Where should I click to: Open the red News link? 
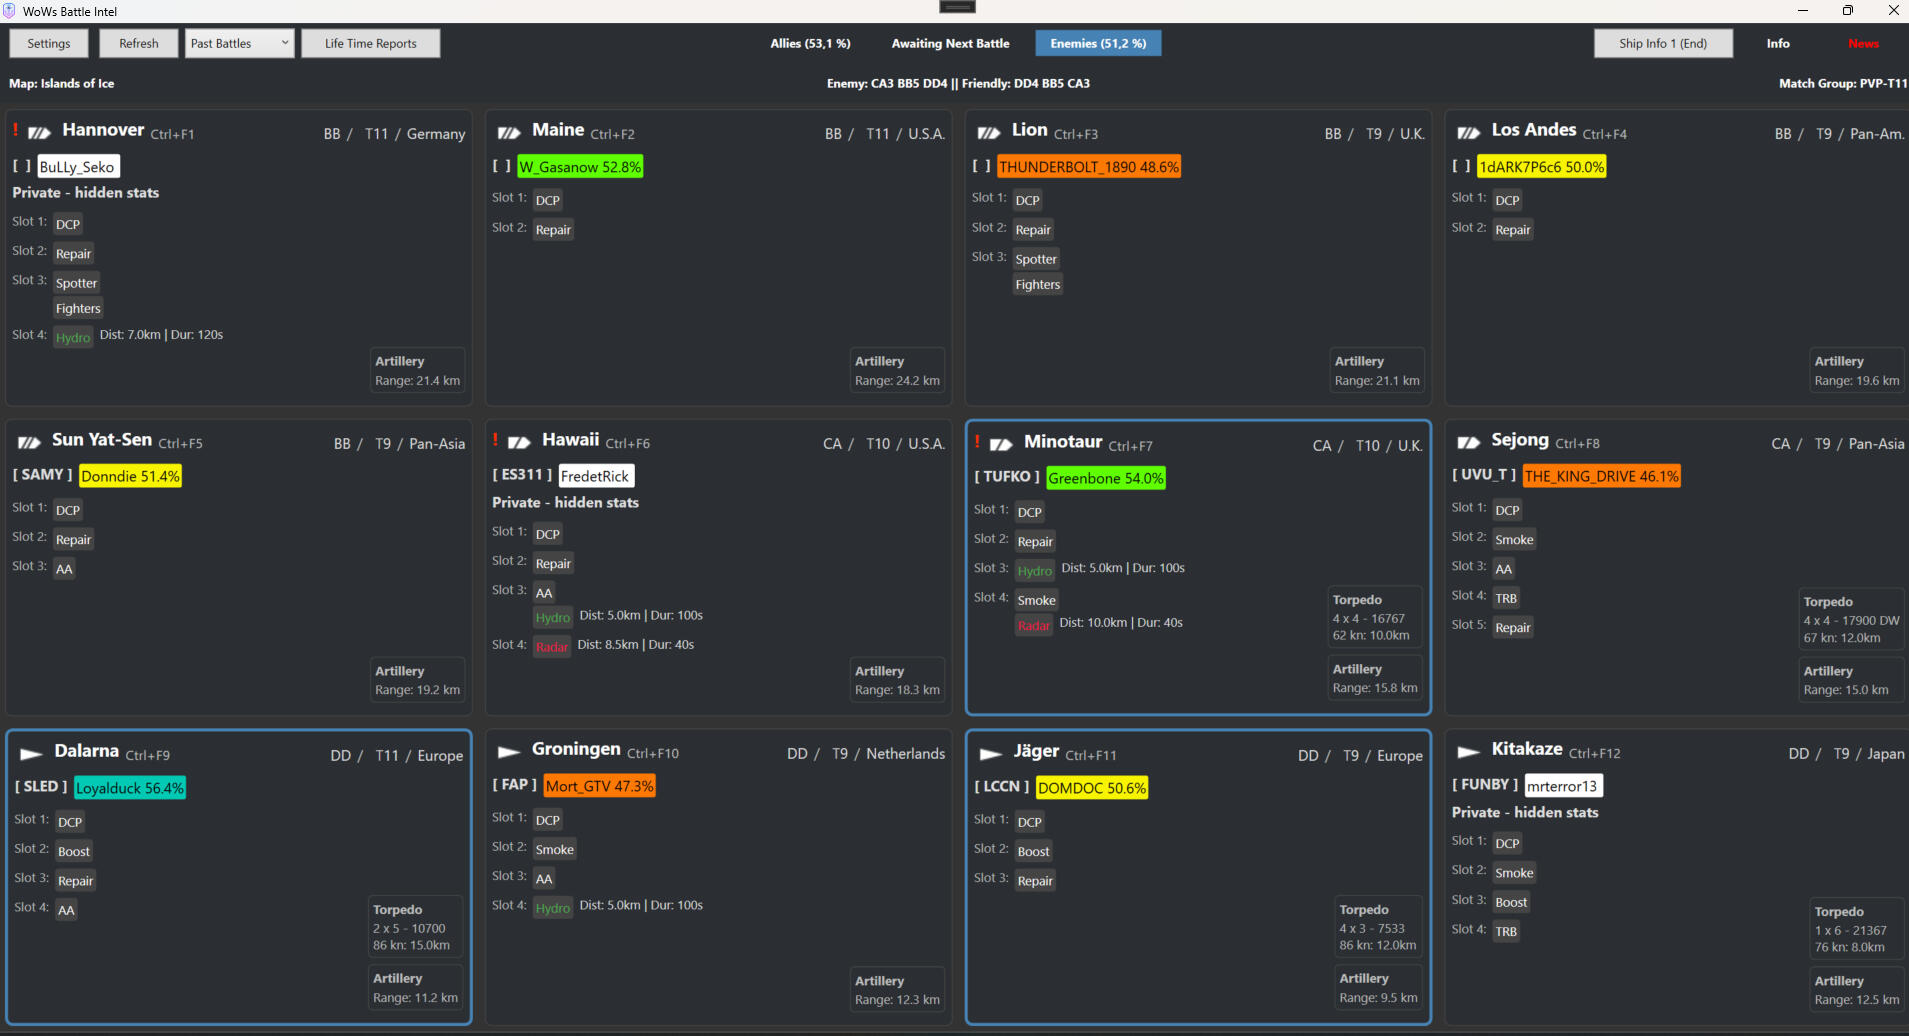coord(1863,43)
